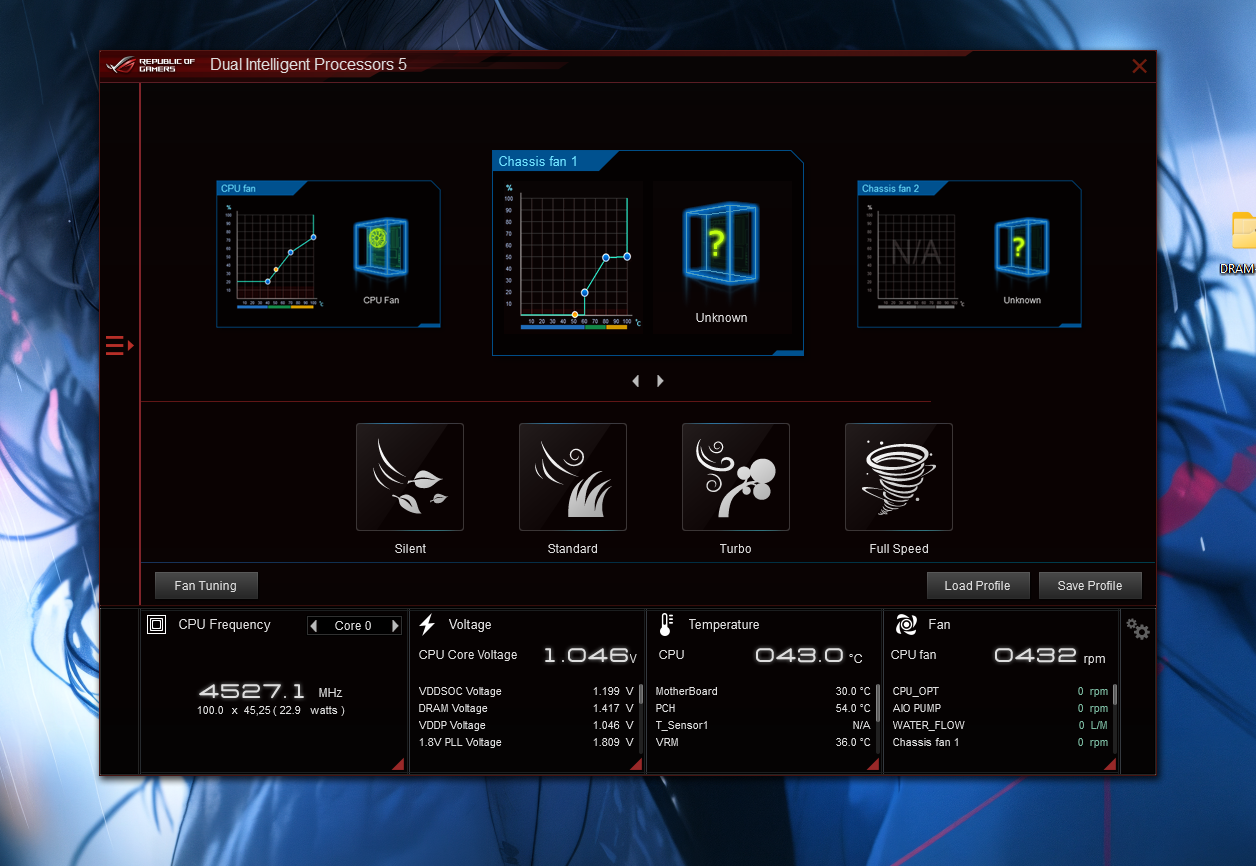The height and width of the screenshot is (866, 1256).
Task: Click the MotherBoard temperature row
Action: point(763,692)
